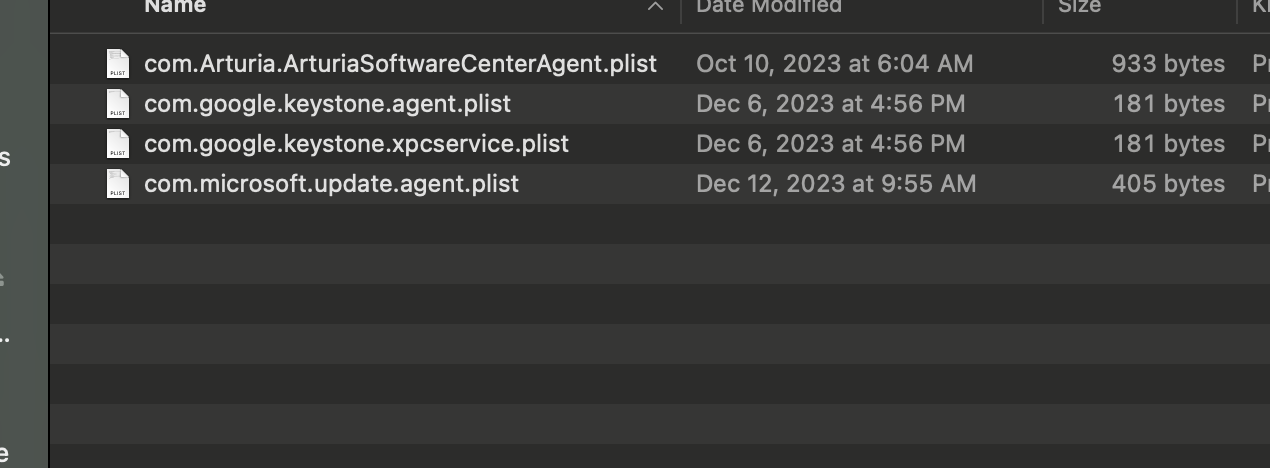
Task: Click the 405 bytes size value
Action: pos(1168,184)
